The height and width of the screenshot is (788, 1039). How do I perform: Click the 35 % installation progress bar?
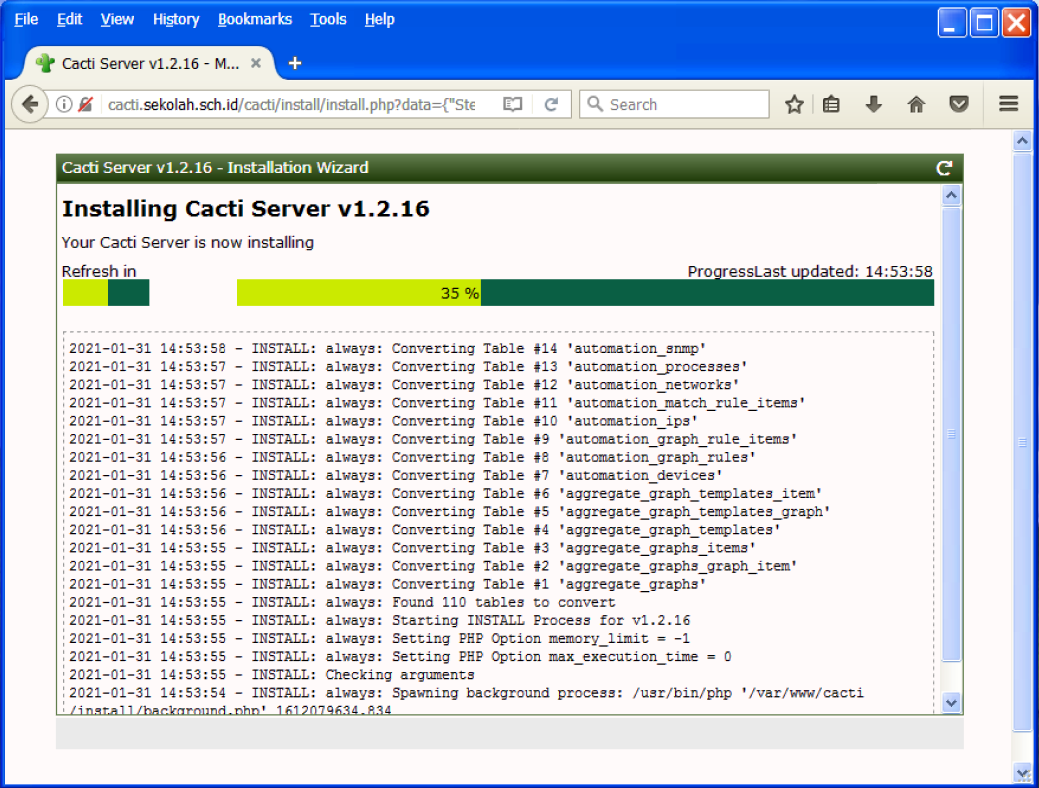point(585,293)
